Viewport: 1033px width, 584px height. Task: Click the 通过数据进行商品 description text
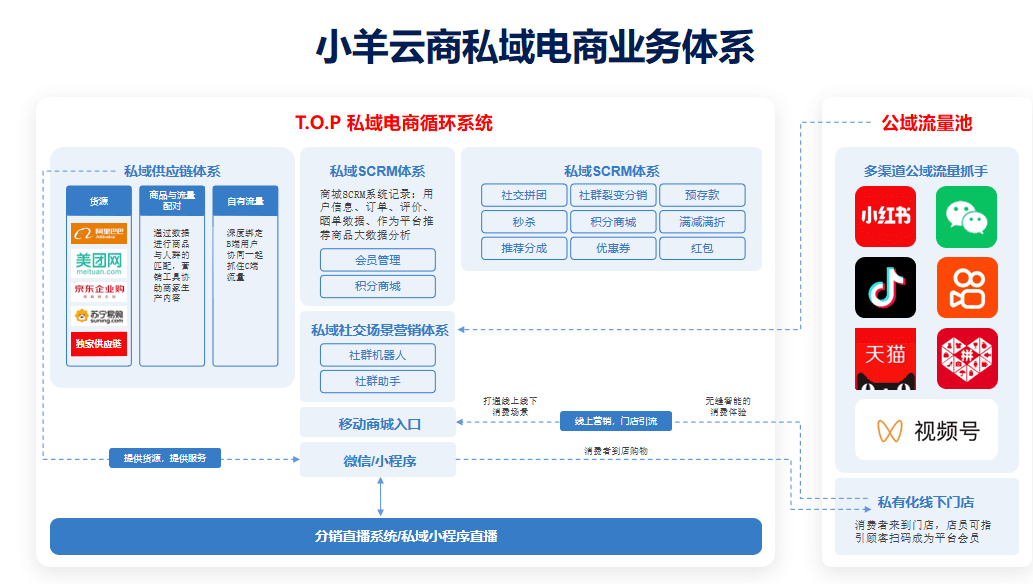(x=171, y=265)
